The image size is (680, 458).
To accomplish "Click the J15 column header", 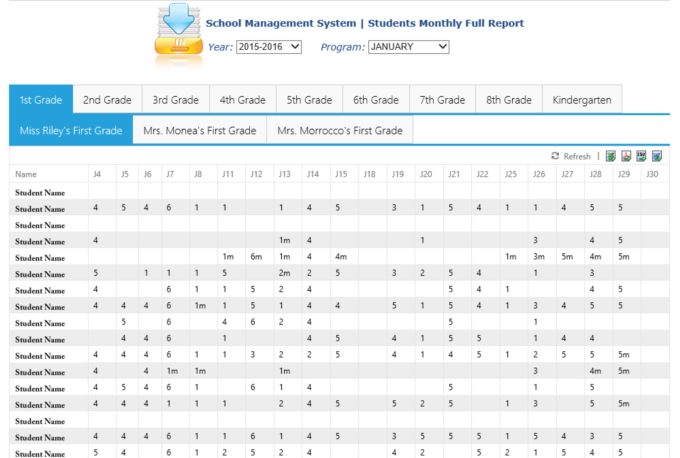I will pos(341,174).
